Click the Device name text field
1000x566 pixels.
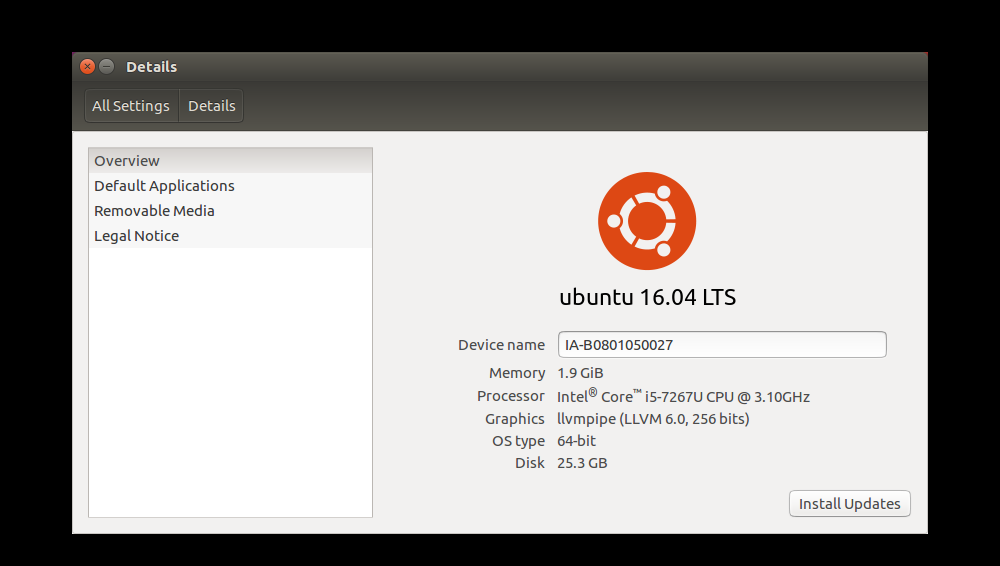click(x=722, y=345)
